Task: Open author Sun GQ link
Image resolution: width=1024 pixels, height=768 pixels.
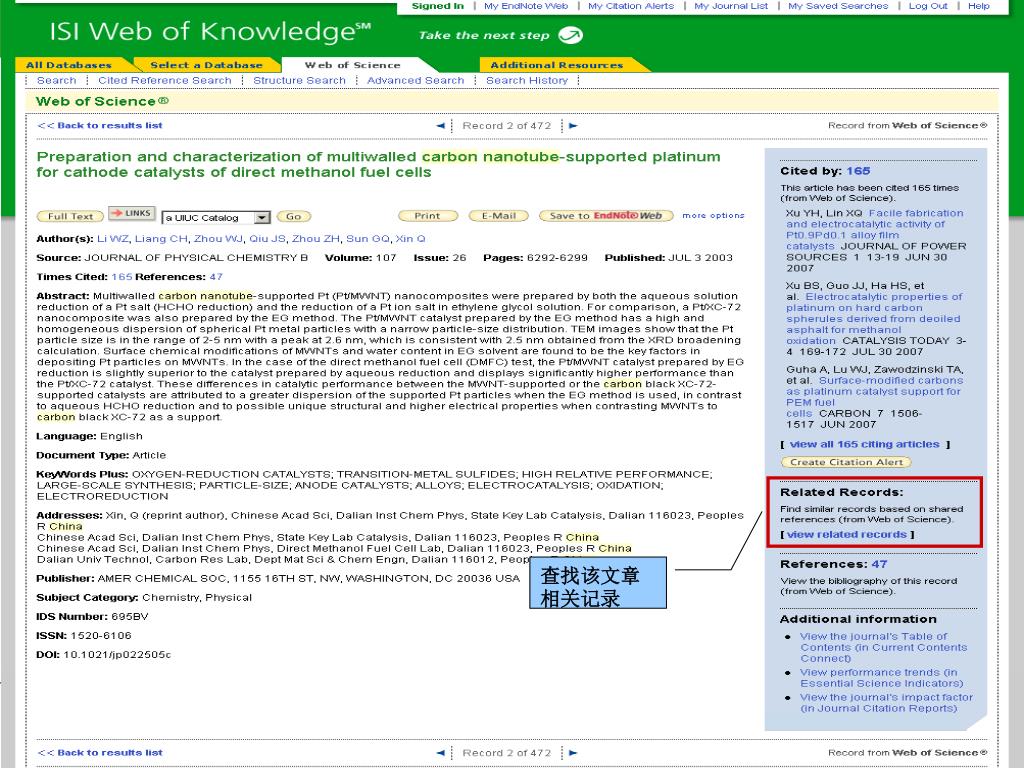Action: click(x=367, y=238)
